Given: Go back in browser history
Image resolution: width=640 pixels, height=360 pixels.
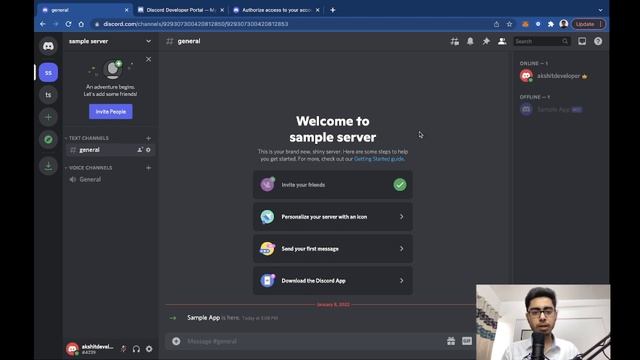Looking at the screenshot, I should pos(43,24).
